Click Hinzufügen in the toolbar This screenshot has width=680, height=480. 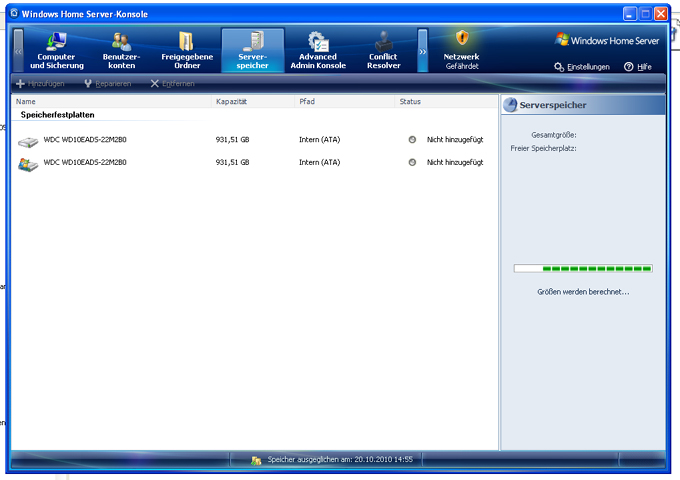41,83
